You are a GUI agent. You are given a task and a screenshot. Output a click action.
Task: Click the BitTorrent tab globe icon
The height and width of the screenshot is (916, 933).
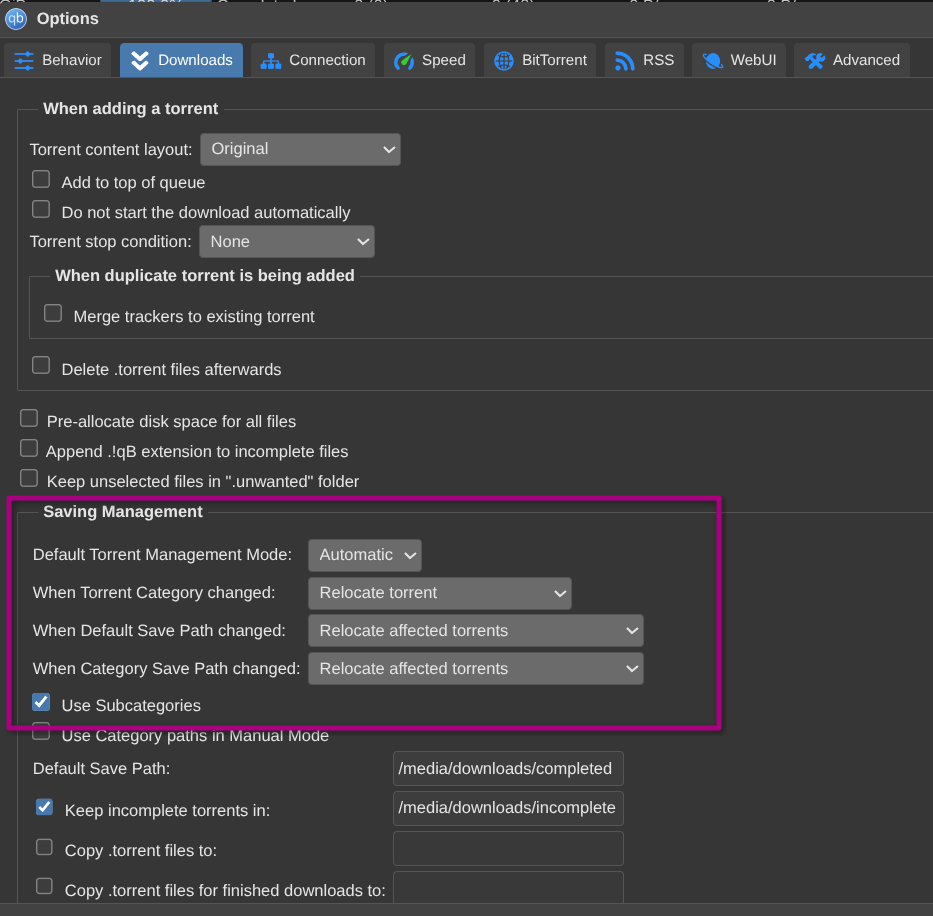click(504, 60)
